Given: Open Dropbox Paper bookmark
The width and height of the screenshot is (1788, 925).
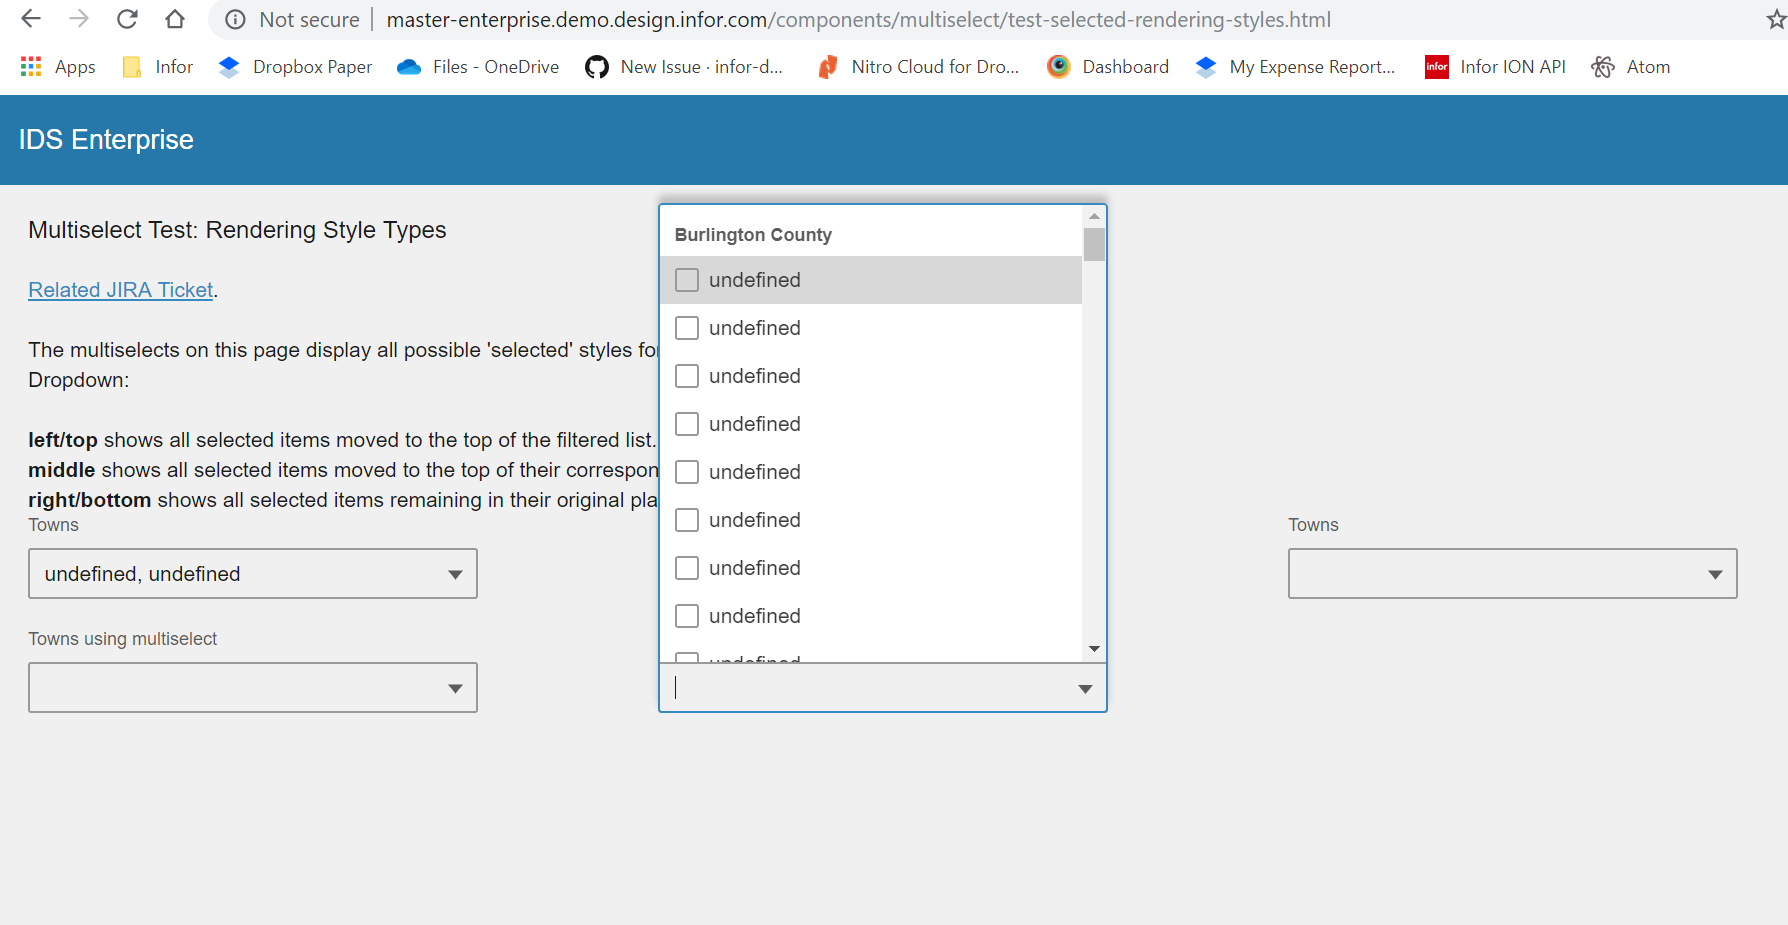Looking at the screenshot, I should coord(295,67).
